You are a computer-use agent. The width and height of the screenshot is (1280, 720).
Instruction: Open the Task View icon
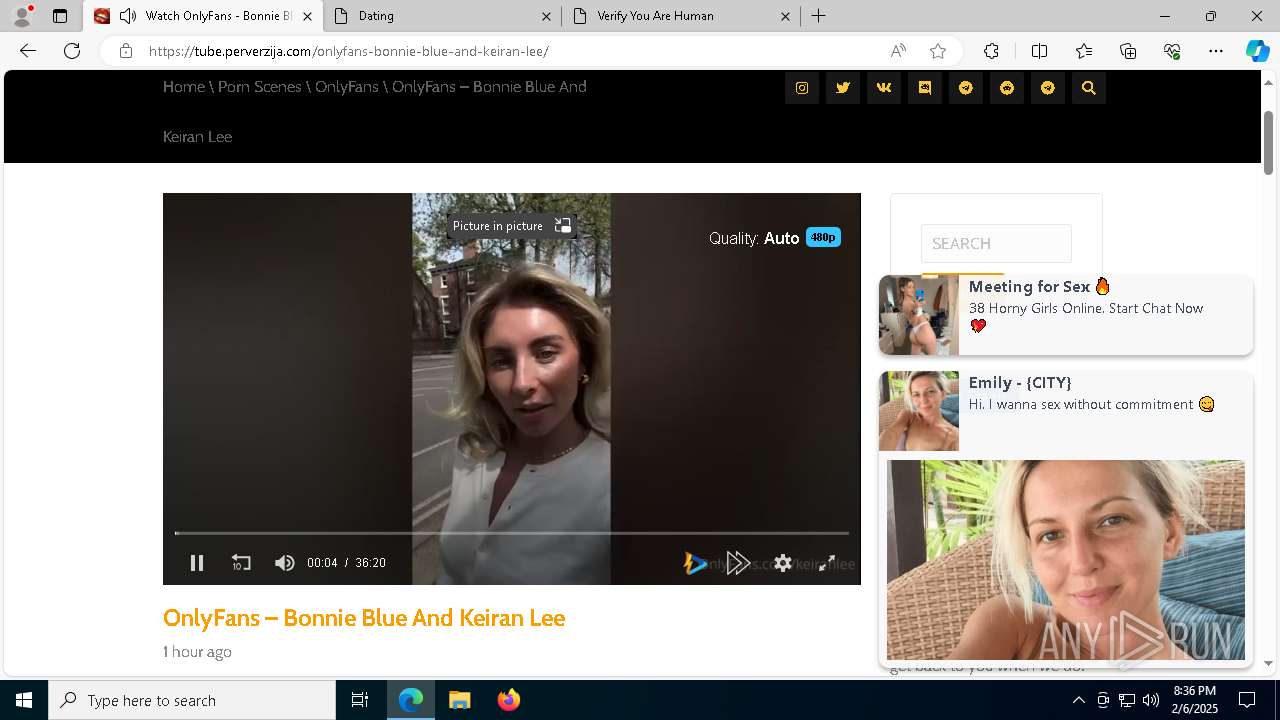360,700
